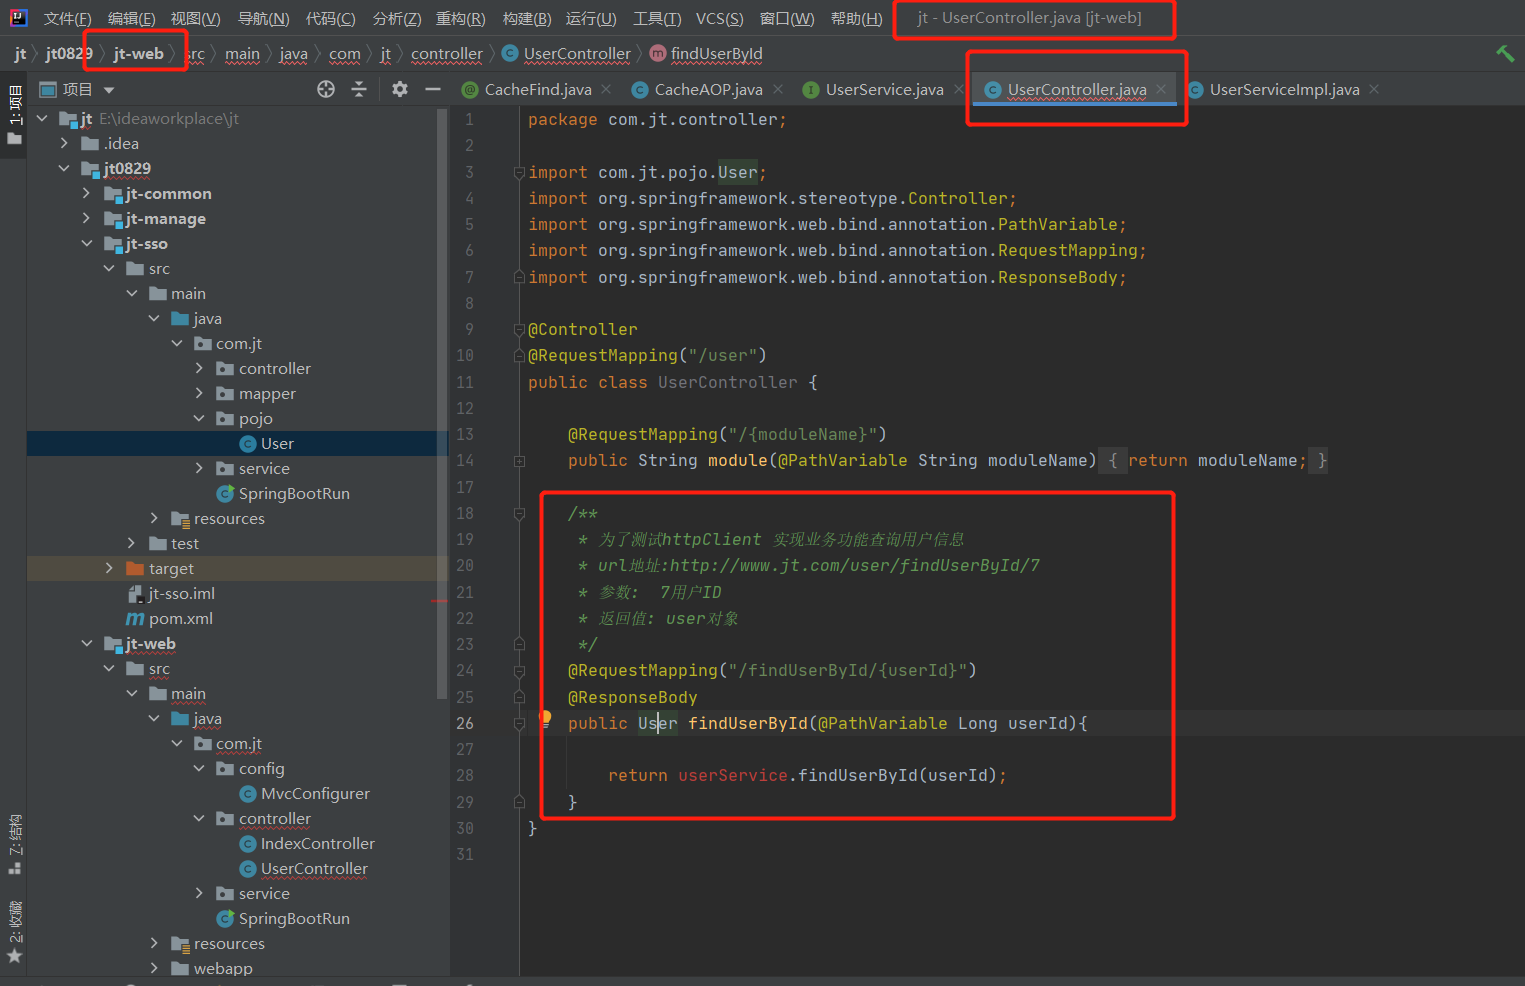Expand the target folder
Screen dimensions: 1525x986
[109, 568]
